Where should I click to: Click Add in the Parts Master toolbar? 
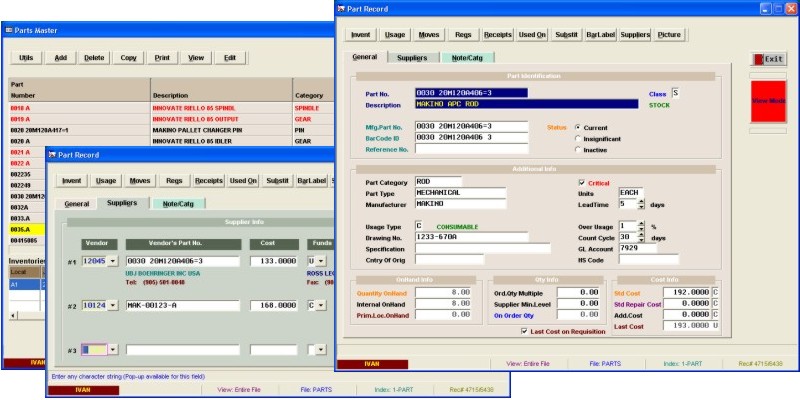(61, 58)
